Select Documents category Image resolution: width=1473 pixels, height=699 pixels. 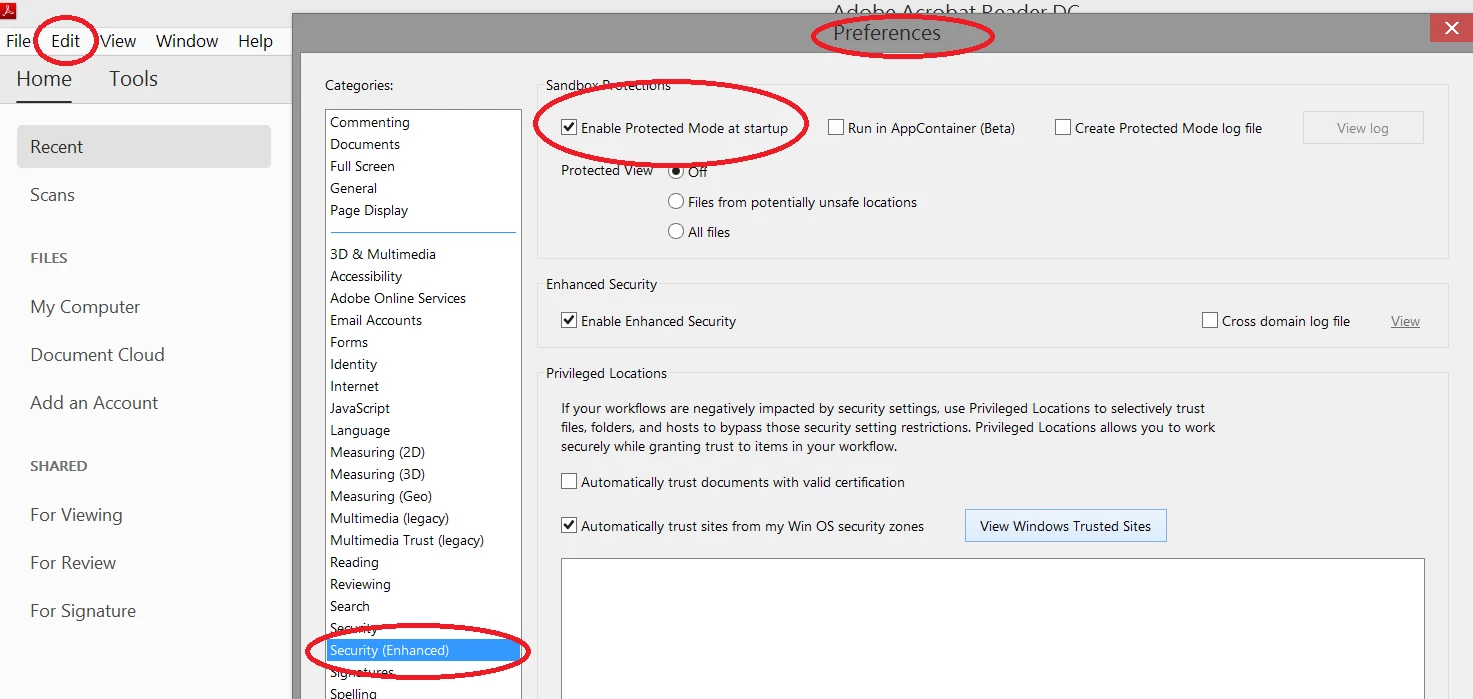tap(365, 144)
